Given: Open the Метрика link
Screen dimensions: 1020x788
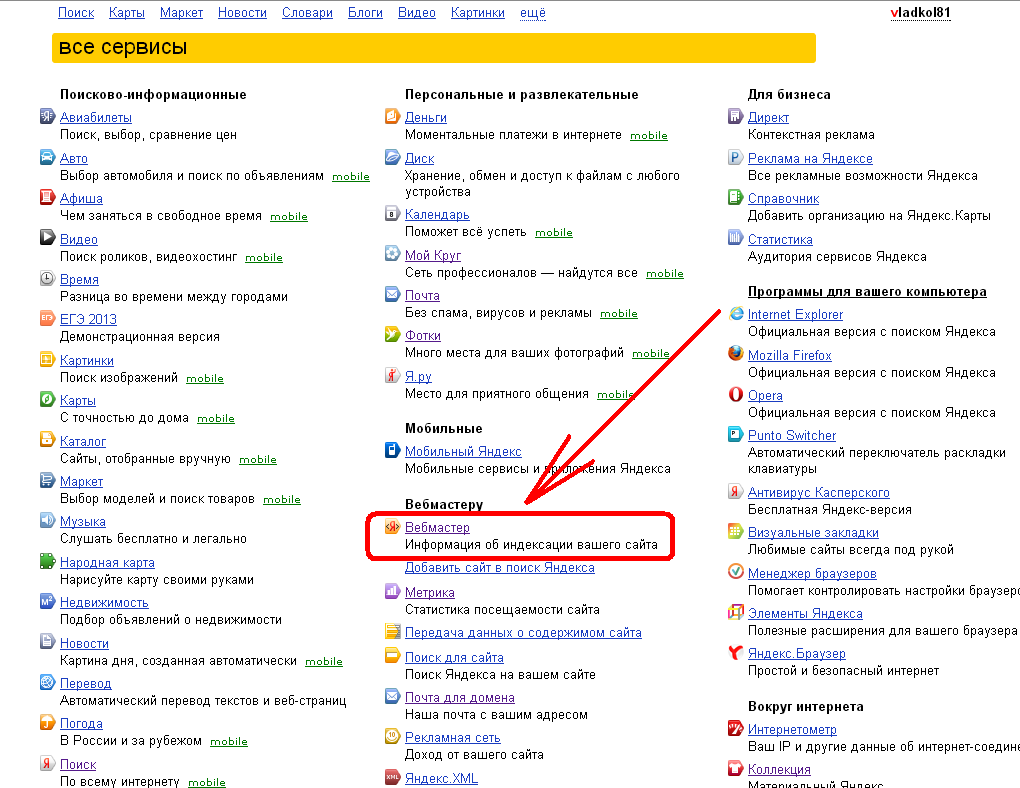Looking at the screenshot, I should [x=429, y=592].
